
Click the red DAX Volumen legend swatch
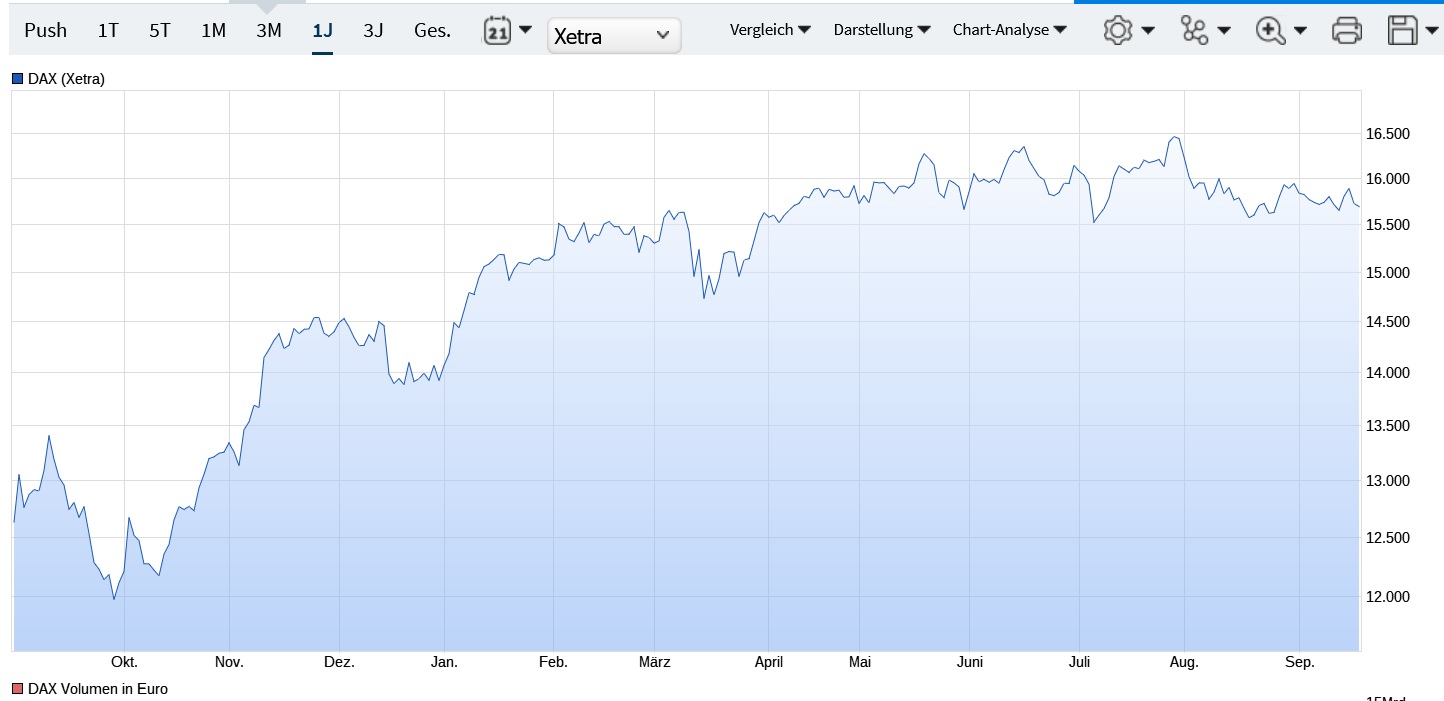(x=17, y=689)
